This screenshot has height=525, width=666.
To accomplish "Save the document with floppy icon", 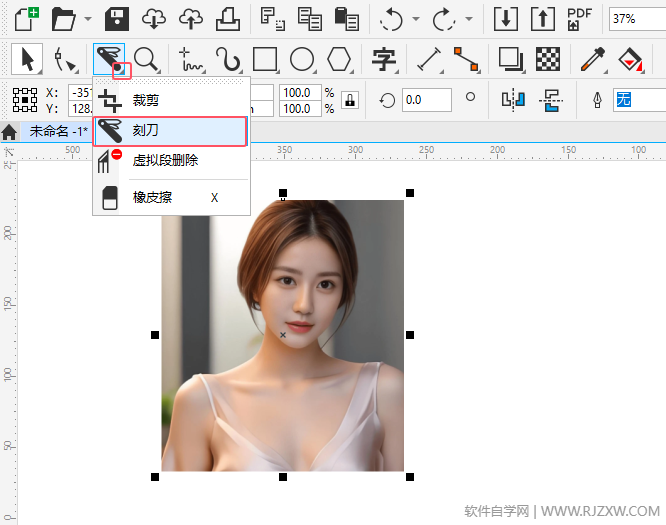I will click(117, 19).
